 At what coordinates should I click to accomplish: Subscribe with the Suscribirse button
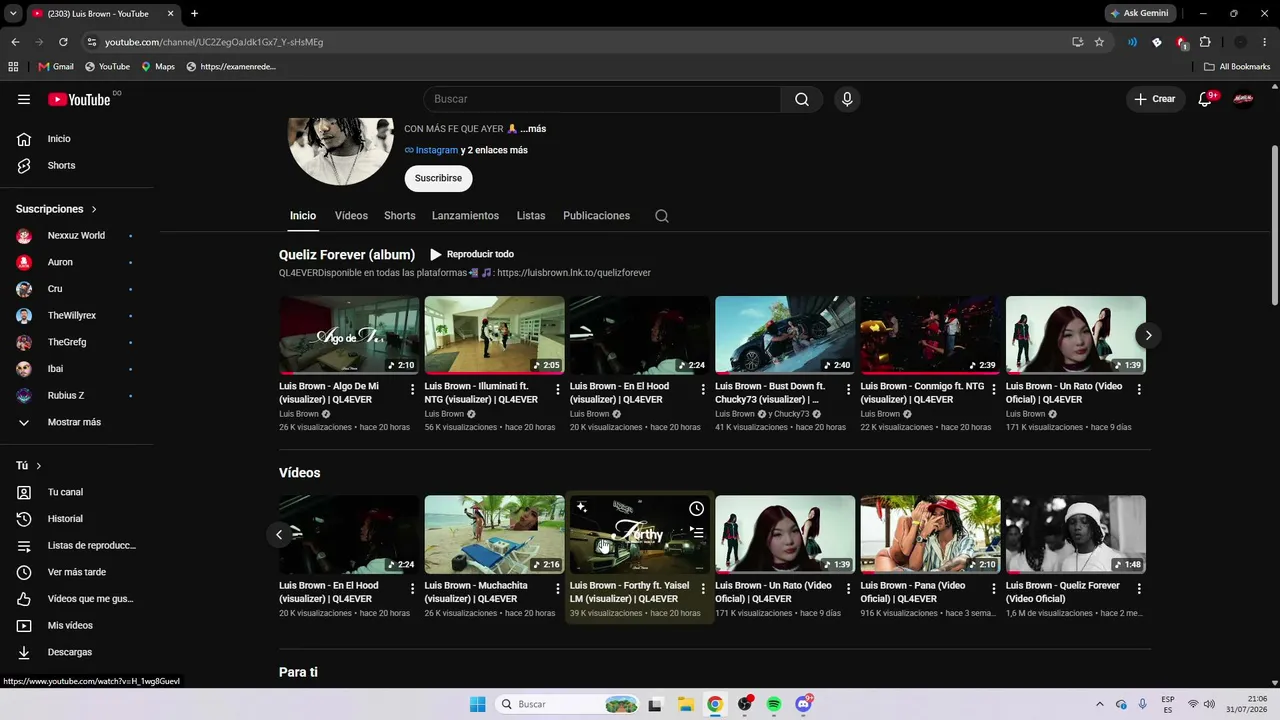[x=438, y=178]
